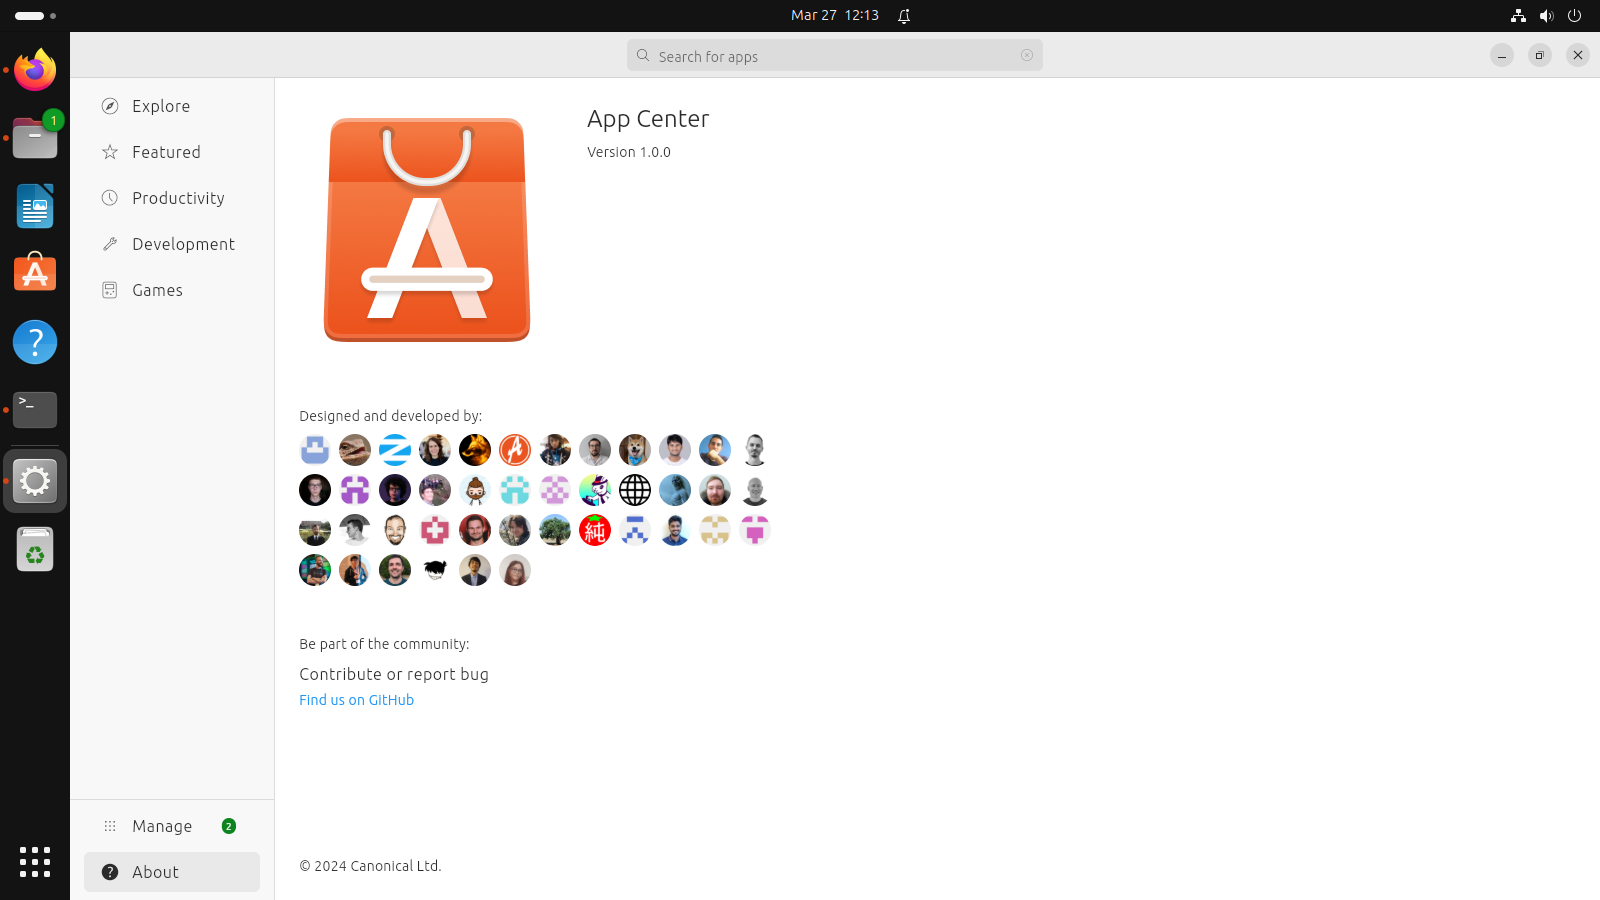
Task: Click the search magnifier icon
Action: coord(643,56)
